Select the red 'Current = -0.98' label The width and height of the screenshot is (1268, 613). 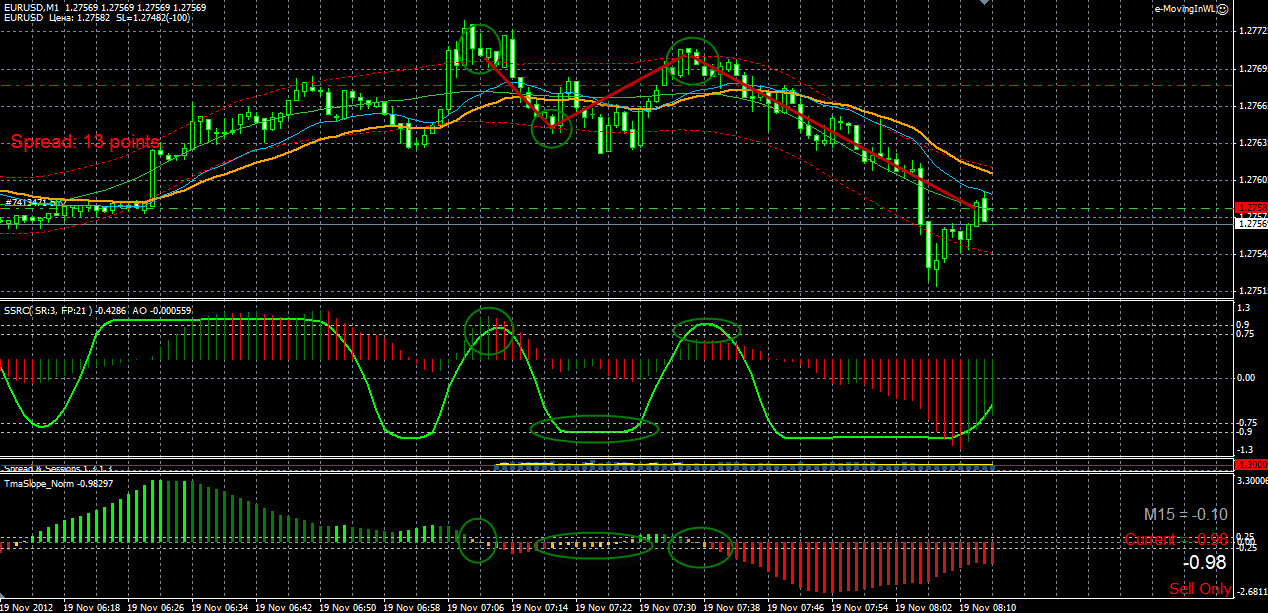tap(1176, 540)
